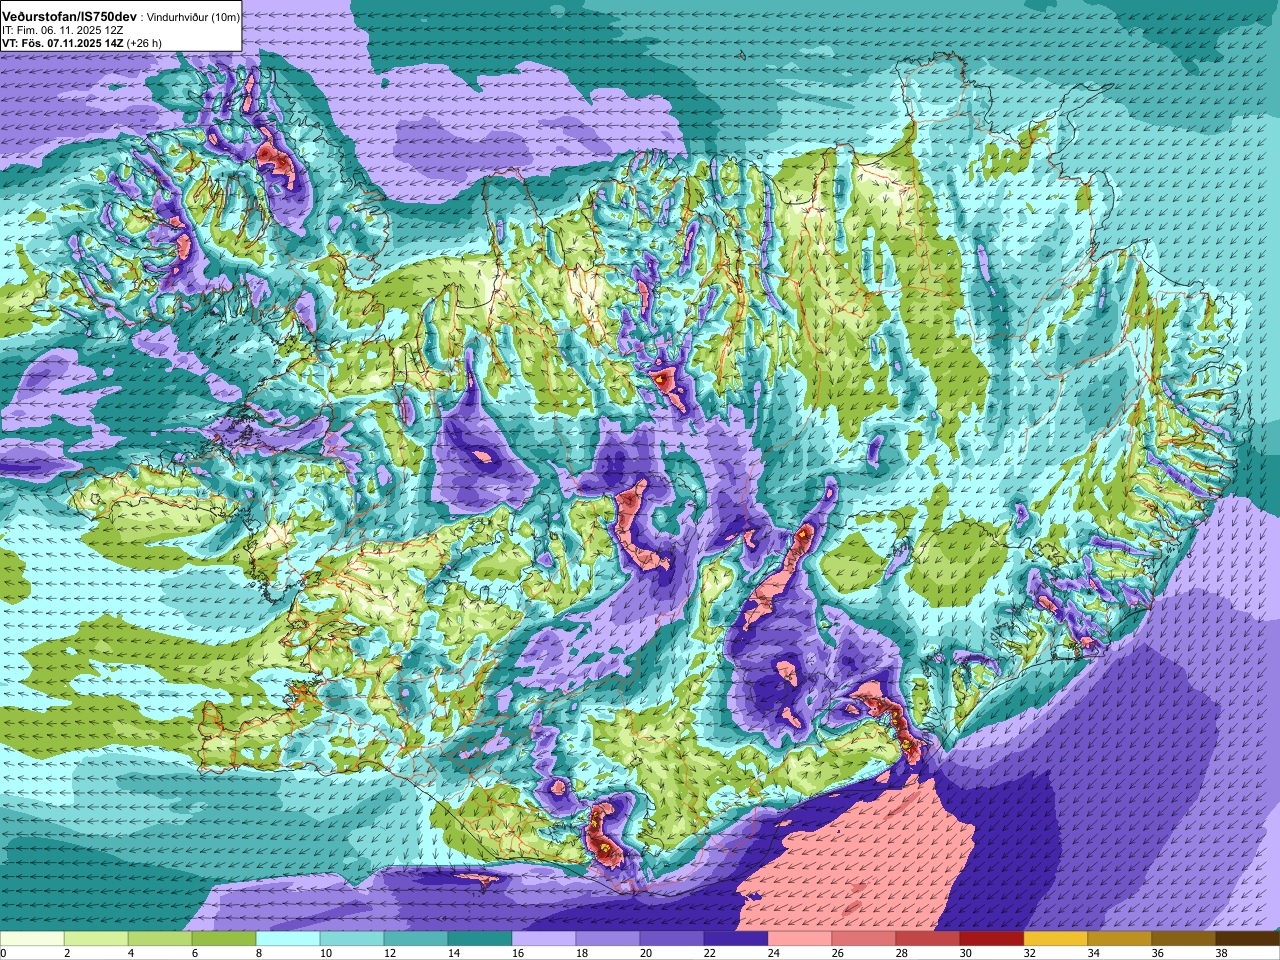Click the teal 12–14 legend swatch
Viewport: 1280px width, 960px height.
[x=416, y=939]
